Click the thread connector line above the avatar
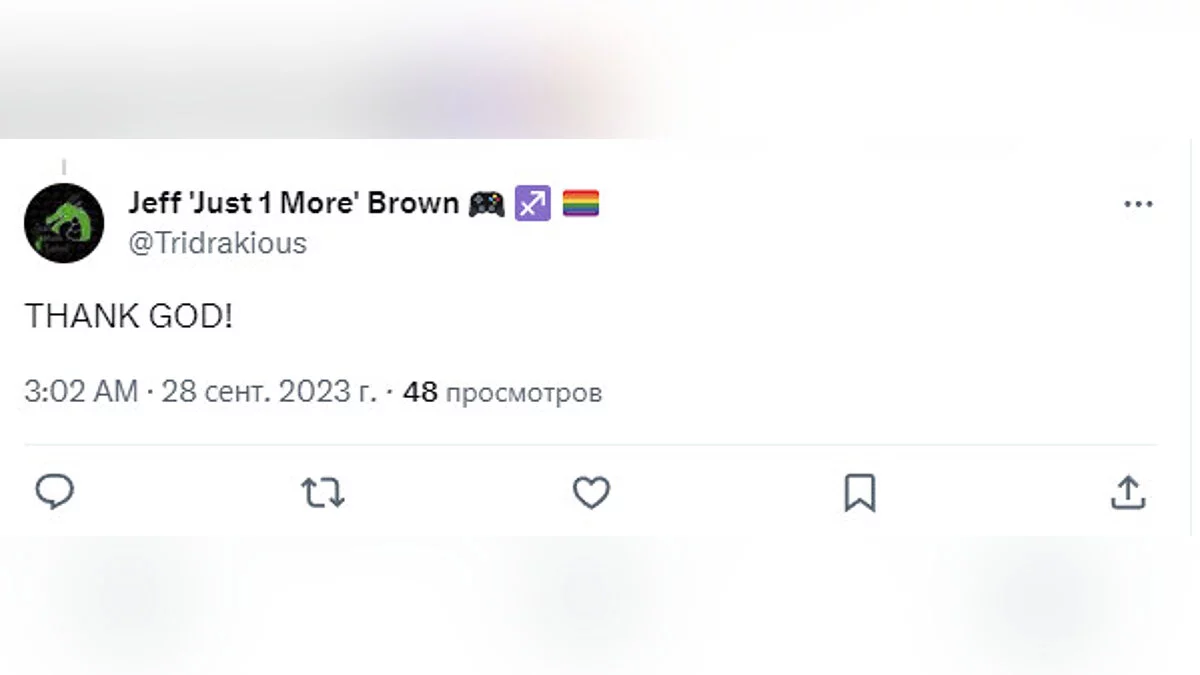1200x675 pixels. tap(64, 168)
